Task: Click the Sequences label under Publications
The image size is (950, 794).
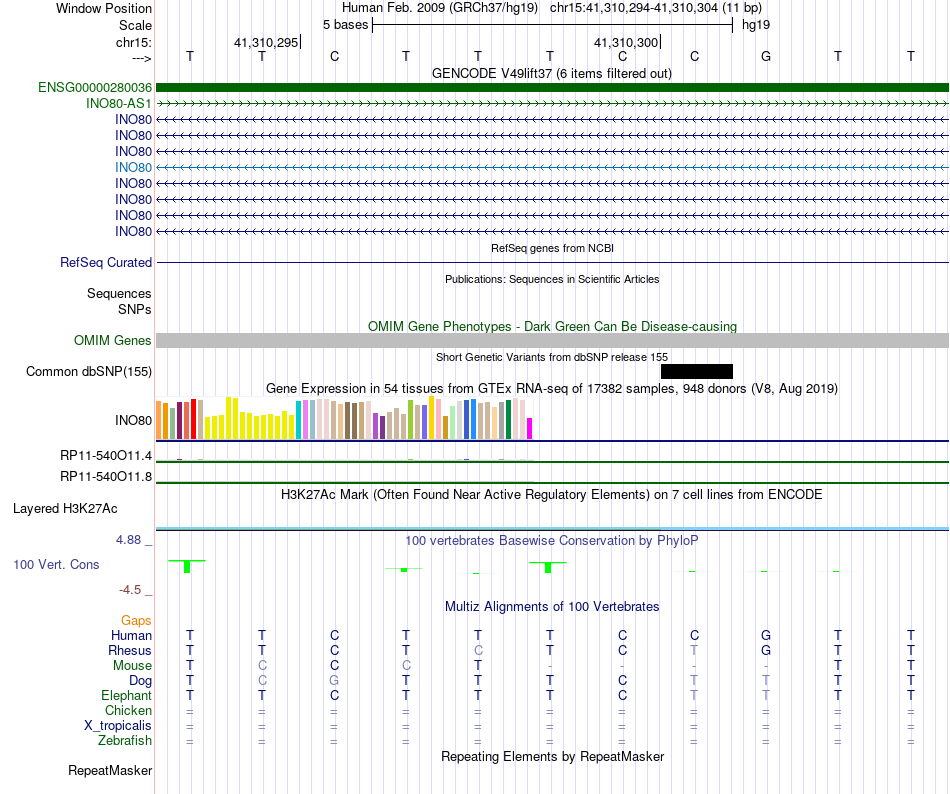Action: coord(119,293)
